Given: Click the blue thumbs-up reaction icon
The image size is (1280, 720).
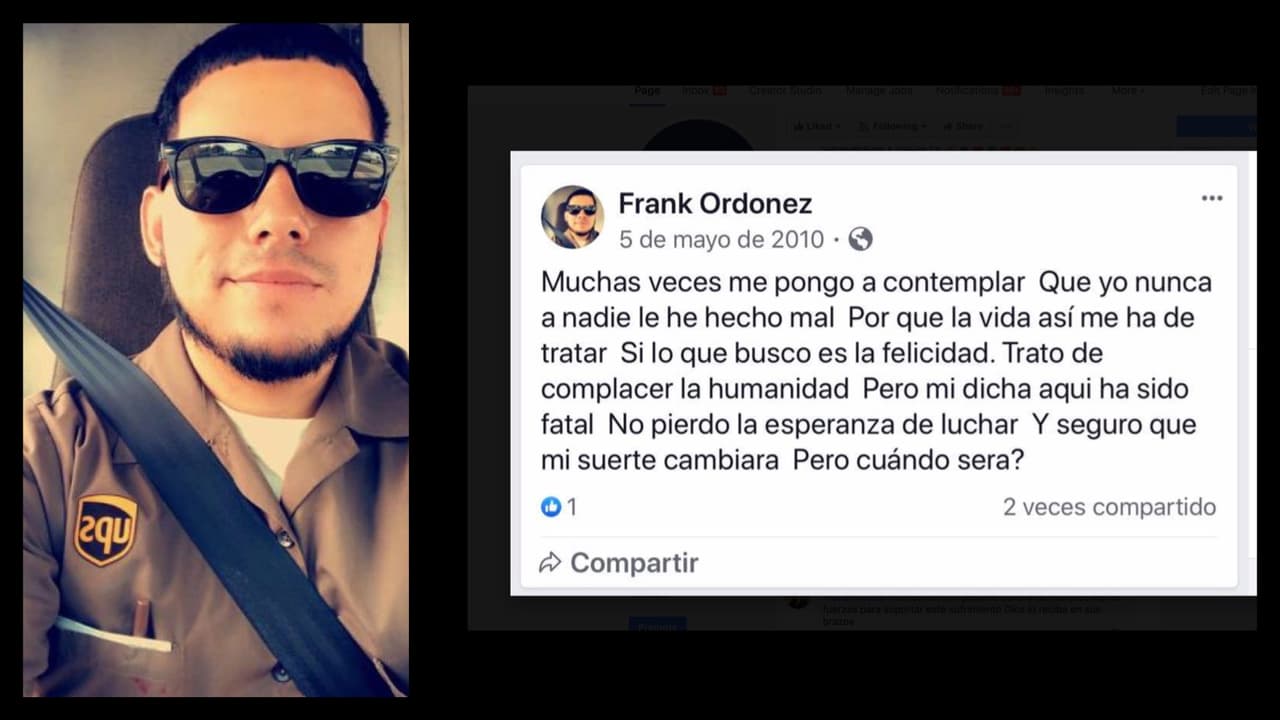Looking at the screenshot, I should tap(551, 507).
